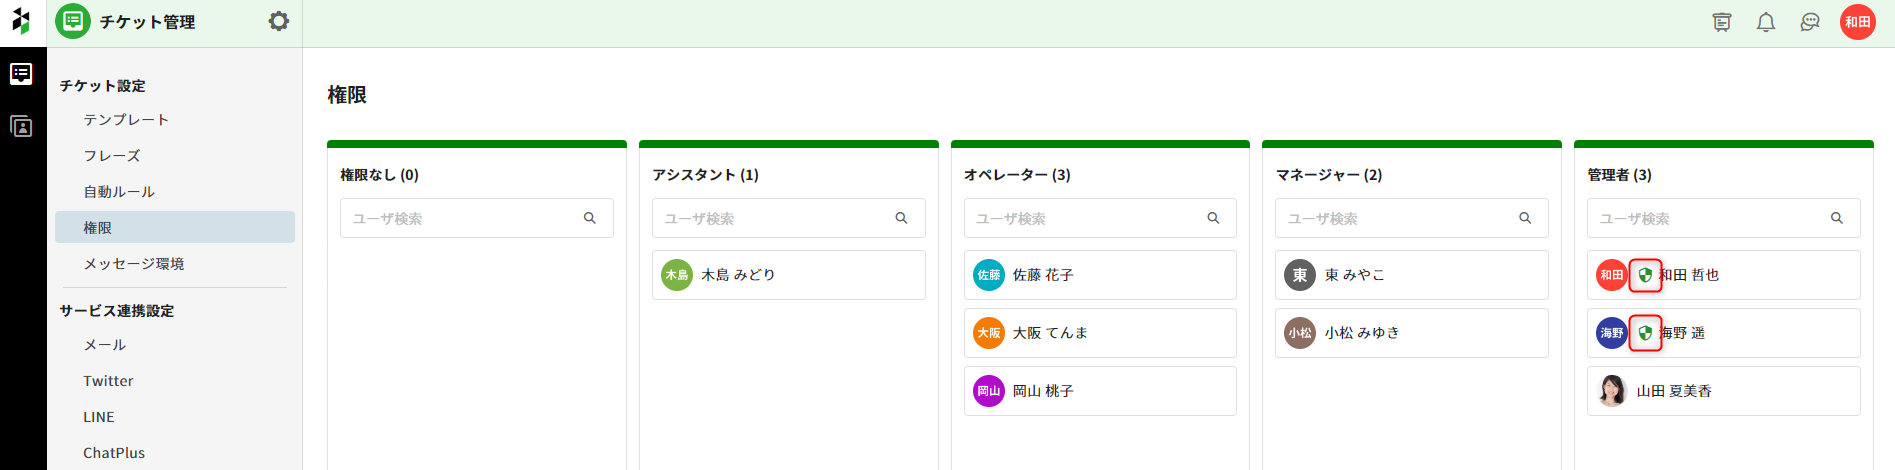
Task: Open the LINE integration settings
Action: pyautogui.click(x=99, y=417)
